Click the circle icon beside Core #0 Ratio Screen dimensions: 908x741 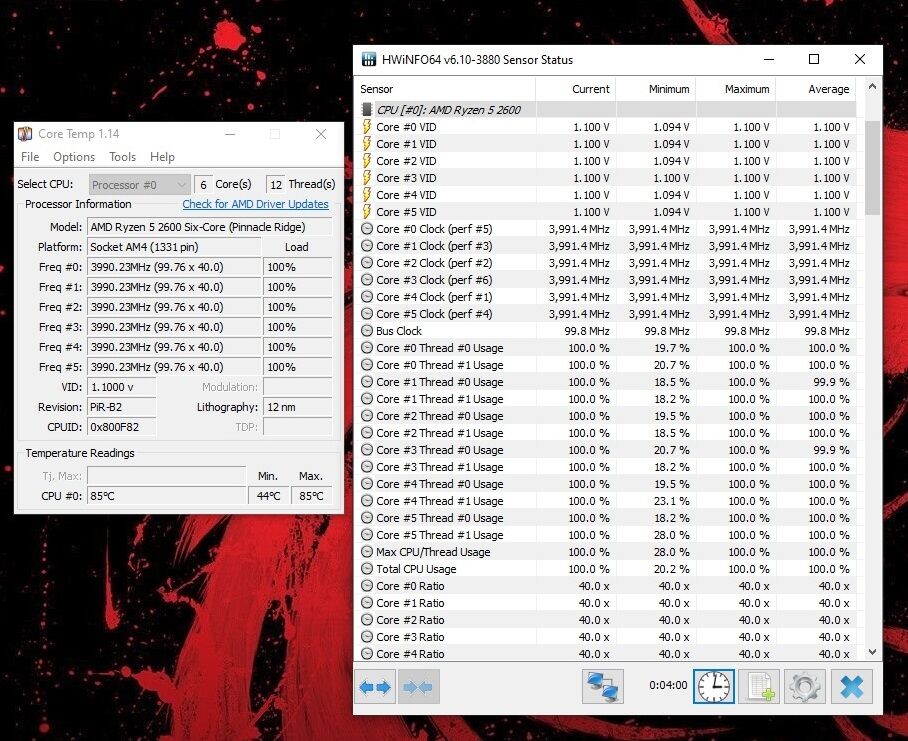pos(367,586)
